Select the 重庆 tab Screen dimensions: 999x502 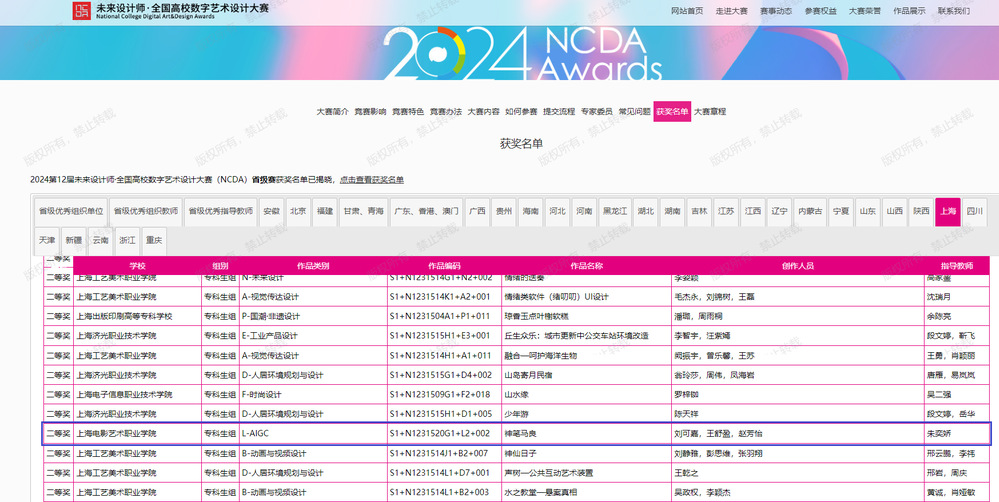(153, 240)
